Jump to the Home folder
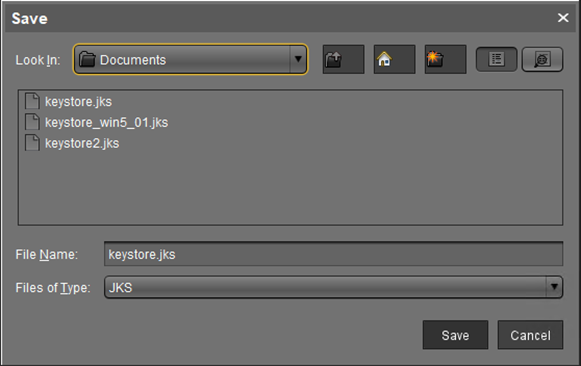The image size is (581, 366). click(394, 59)
